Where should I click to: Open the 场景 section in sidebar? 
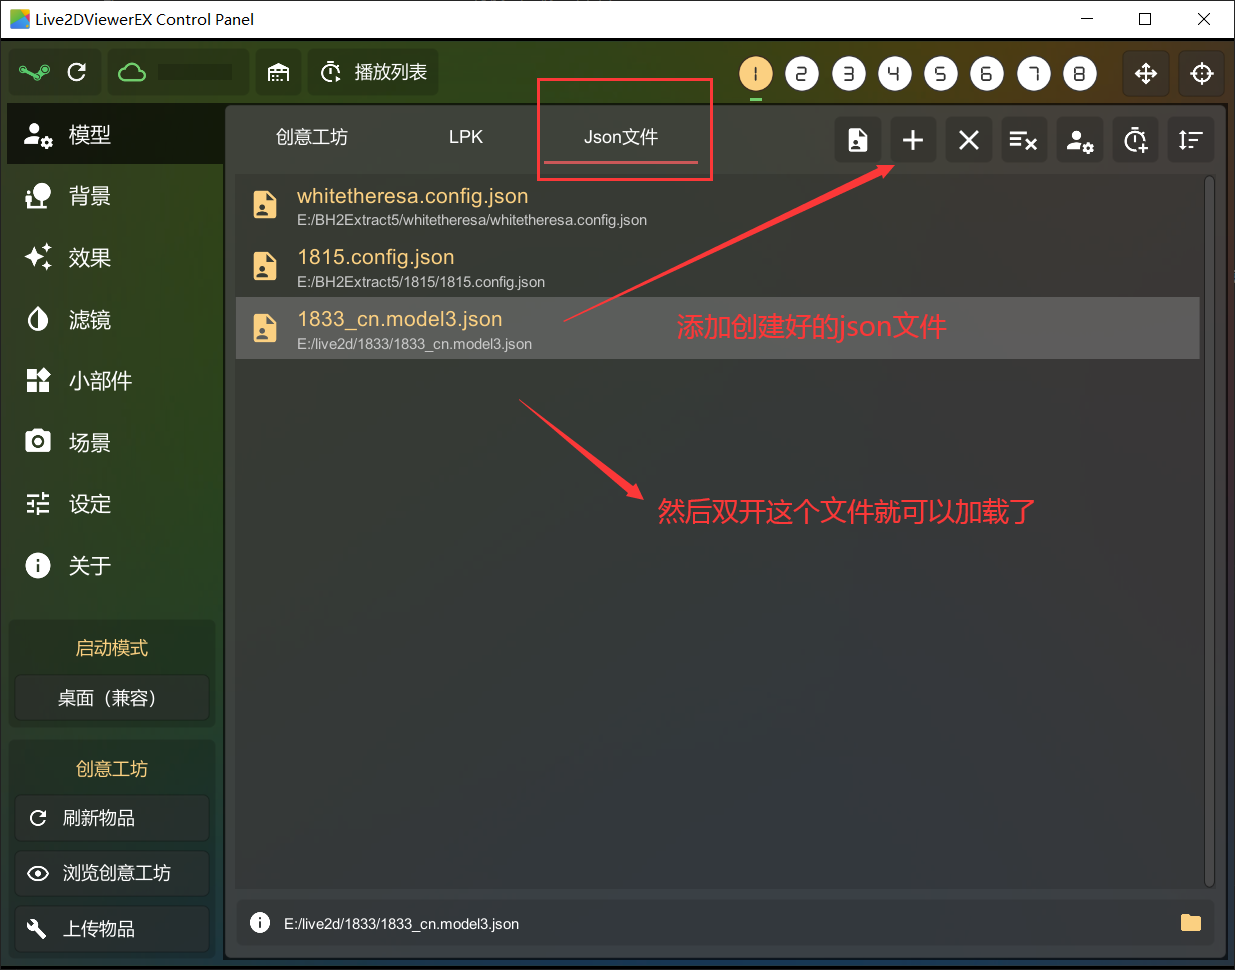coord(115,443)
